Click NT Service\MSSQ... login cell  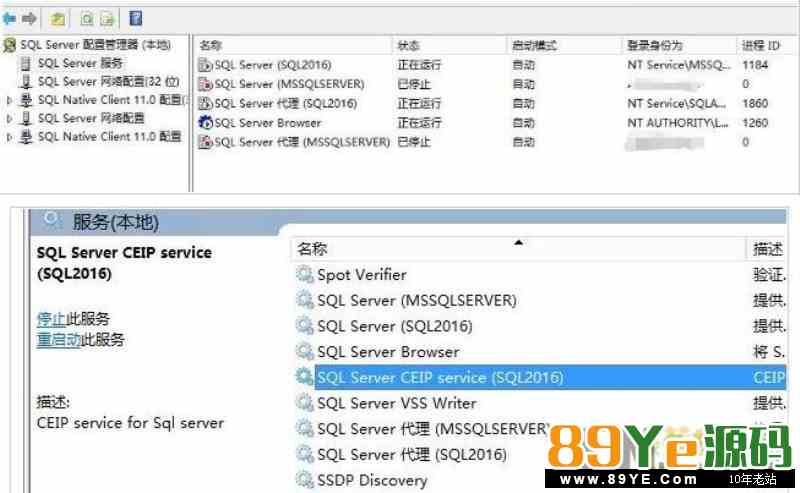tap(679, 65)
